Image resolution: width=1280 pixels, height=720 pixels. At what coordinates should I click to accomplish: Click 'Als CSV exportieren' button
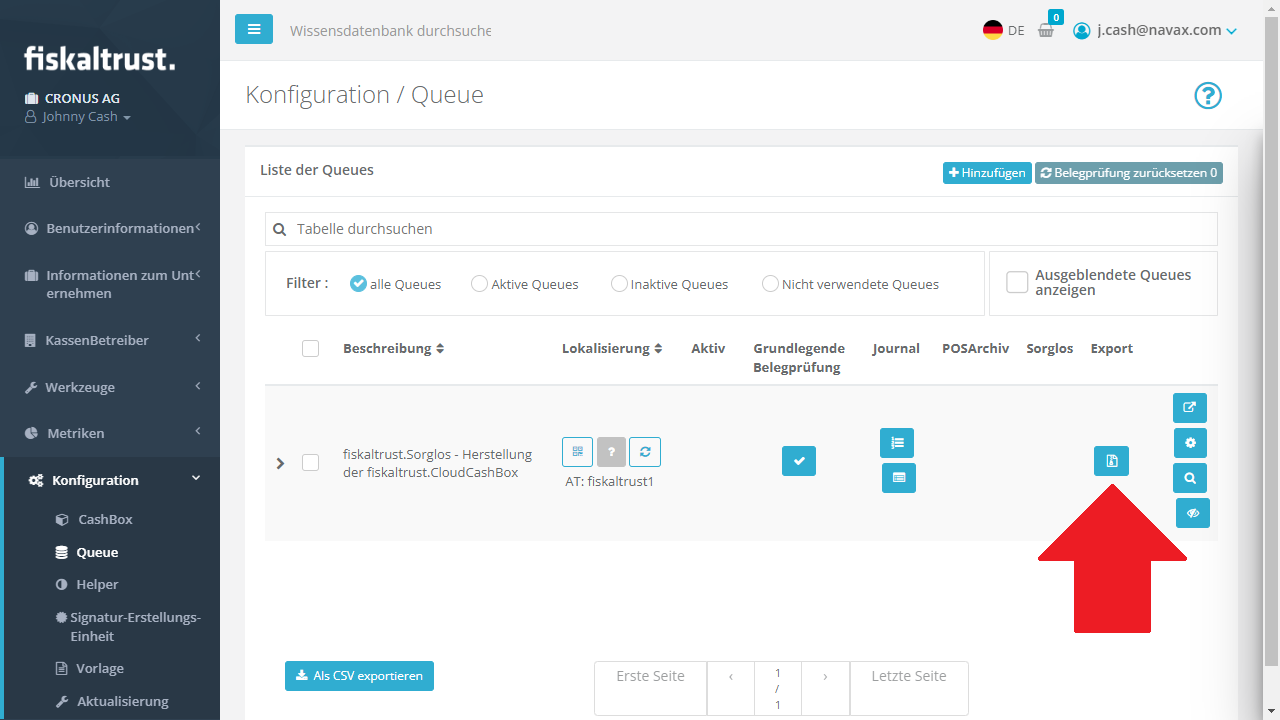pos(359,676)
